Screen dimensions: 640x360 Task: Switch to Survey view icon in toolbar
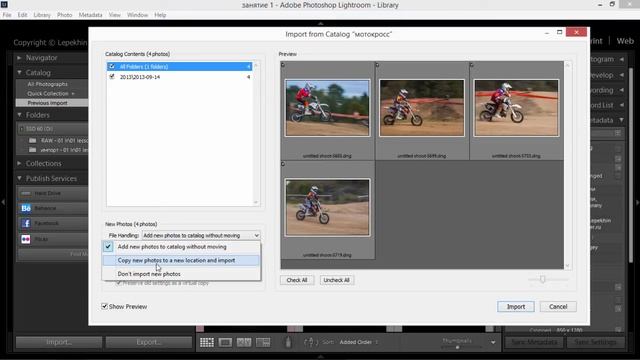tap(263, 342)
